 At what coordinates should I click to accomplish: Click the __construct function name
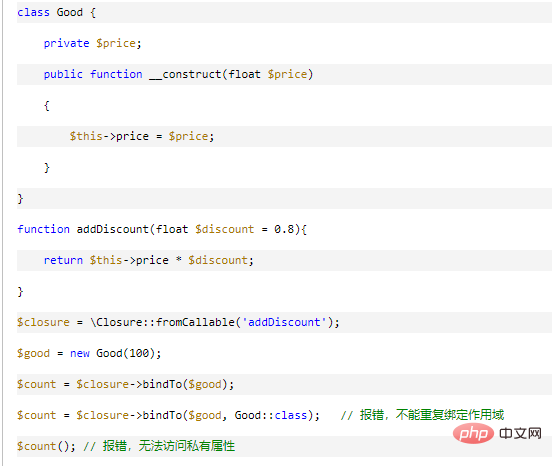[x=185, y=74]
